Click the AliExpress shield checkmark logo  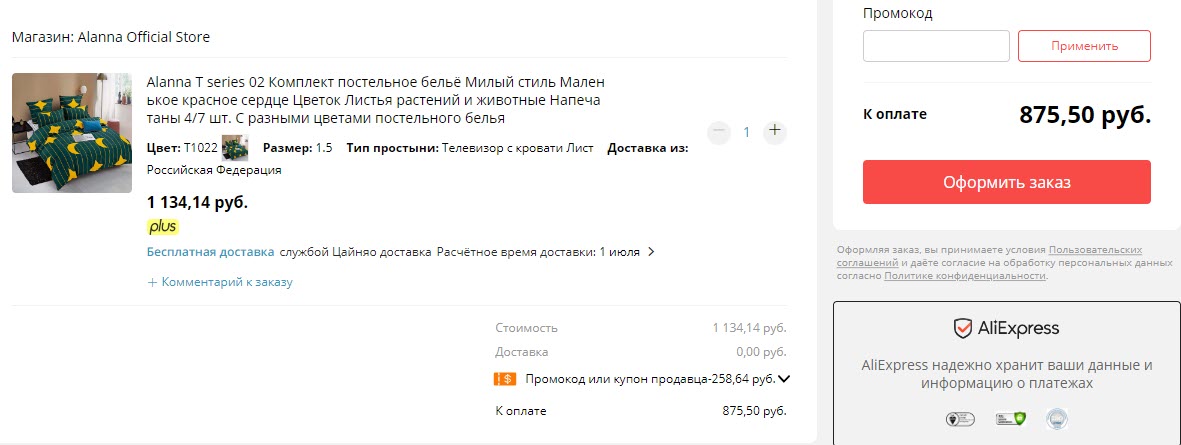tap(962, 328)
